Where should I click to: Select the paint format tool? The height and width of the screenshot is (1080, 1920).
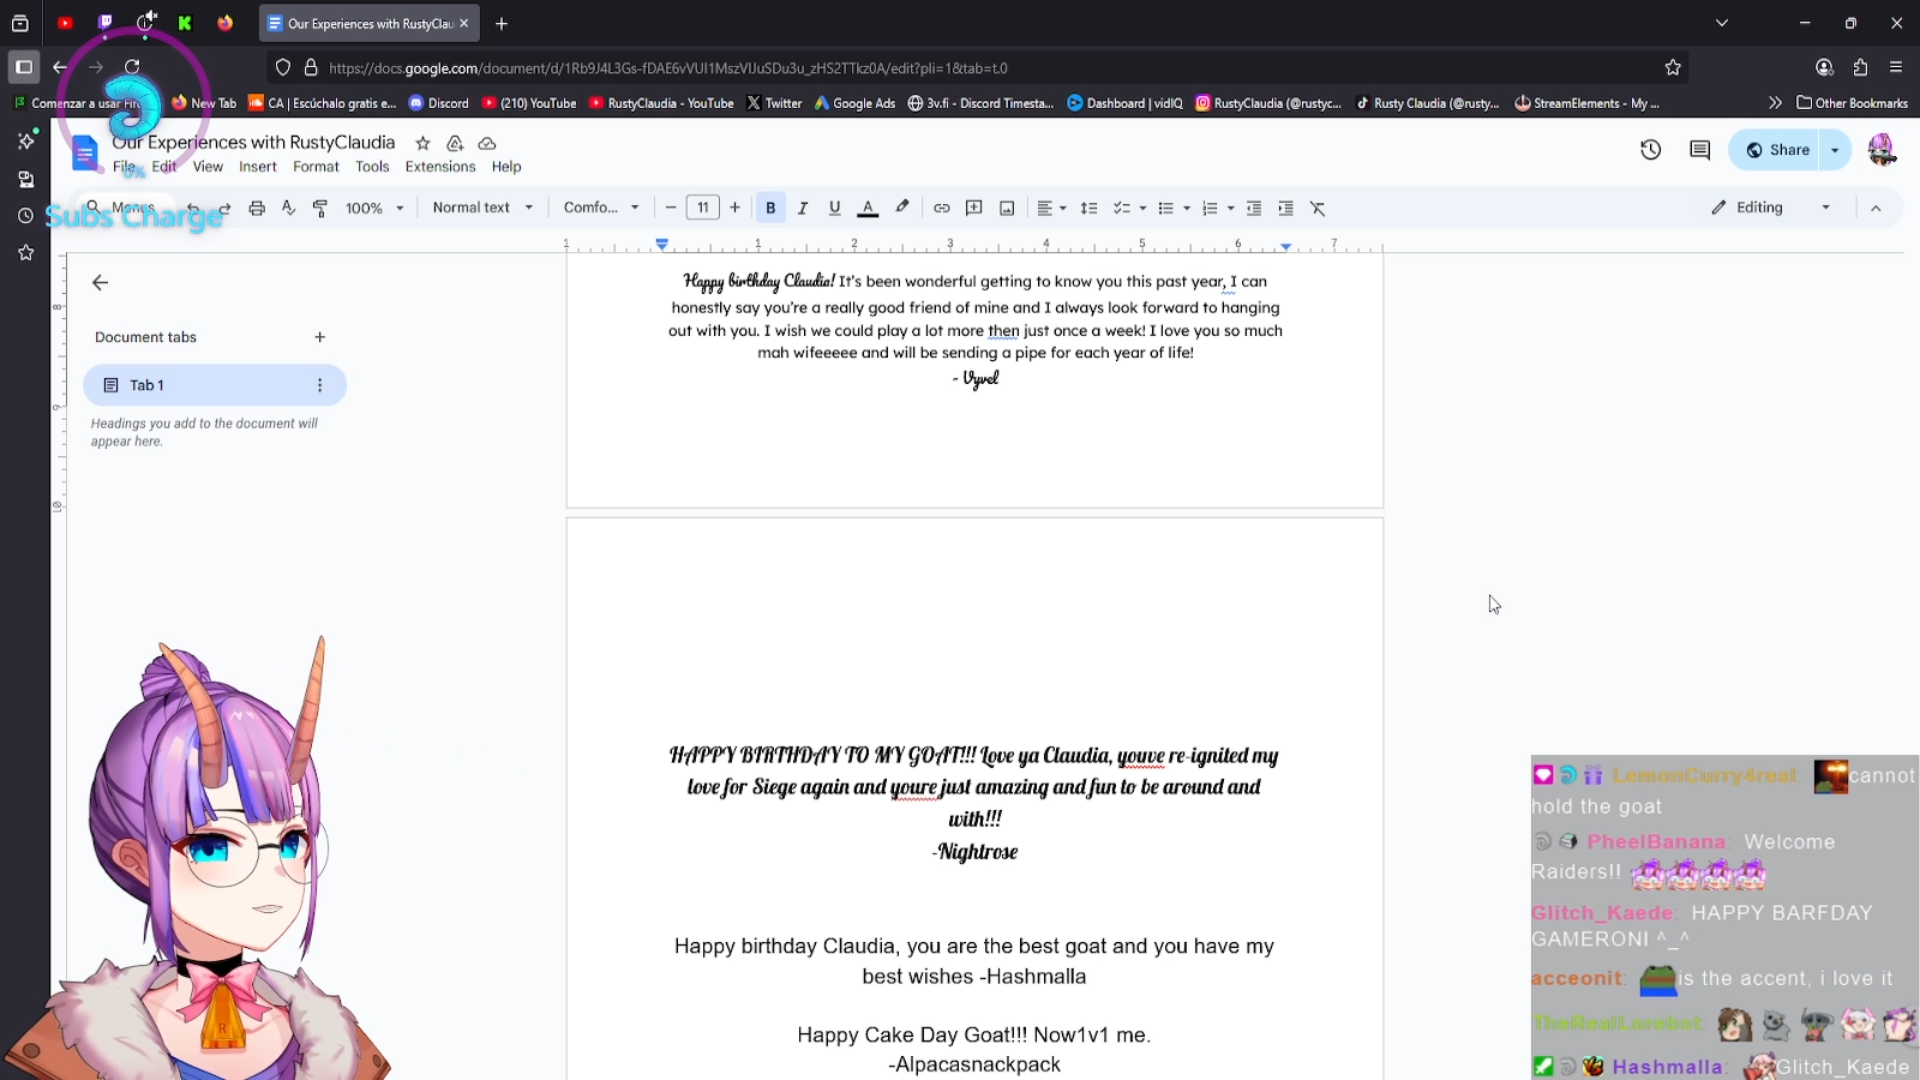pyautogui.click(x=321, y=208)
